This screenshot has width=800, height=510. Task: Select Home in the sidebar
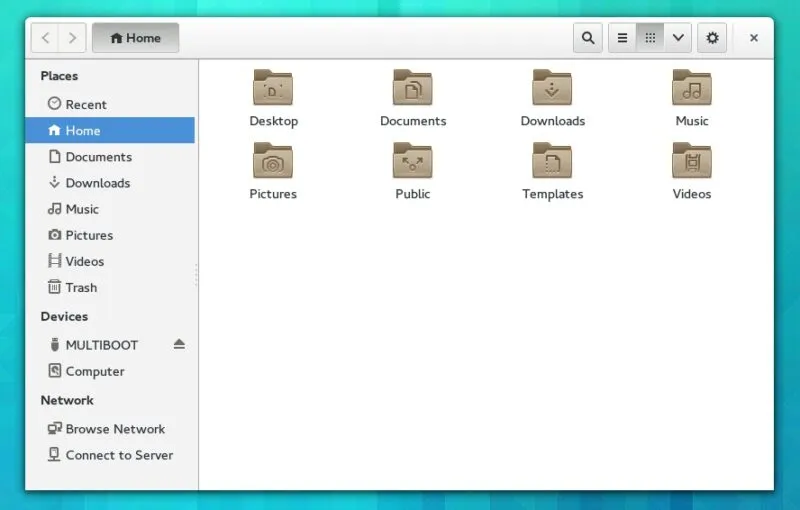(110, 130)
